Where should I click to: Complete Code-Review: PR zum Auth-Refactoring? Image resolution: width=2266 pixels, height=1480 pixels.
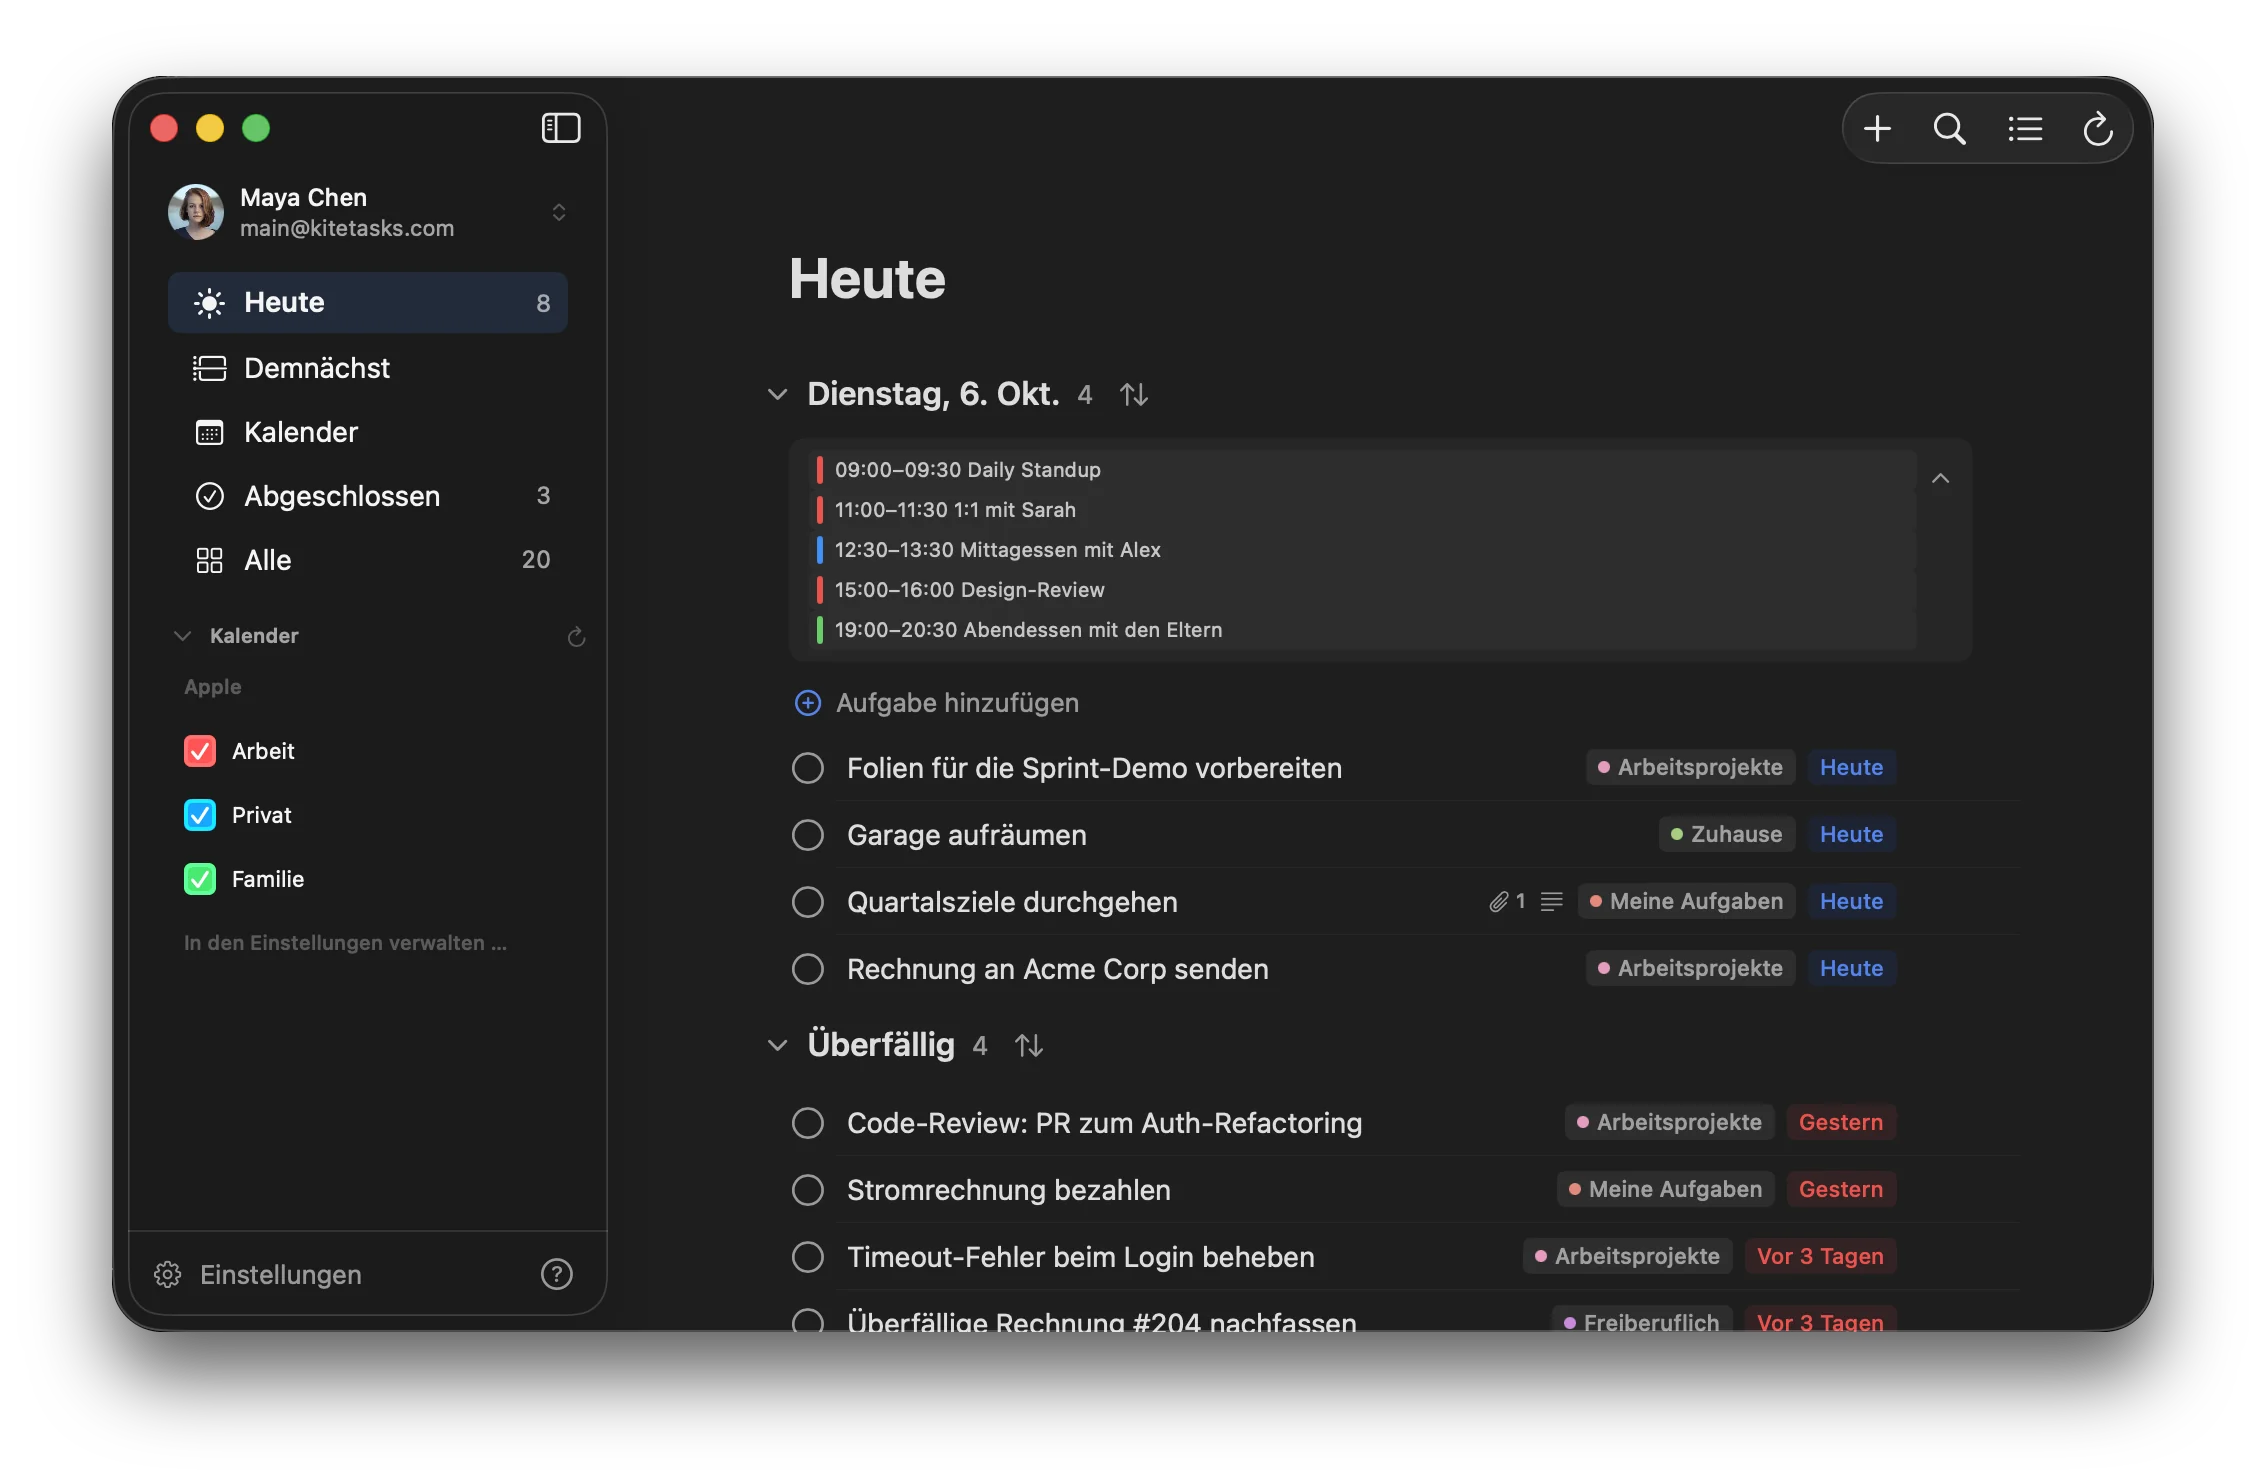coord(807,1123)
